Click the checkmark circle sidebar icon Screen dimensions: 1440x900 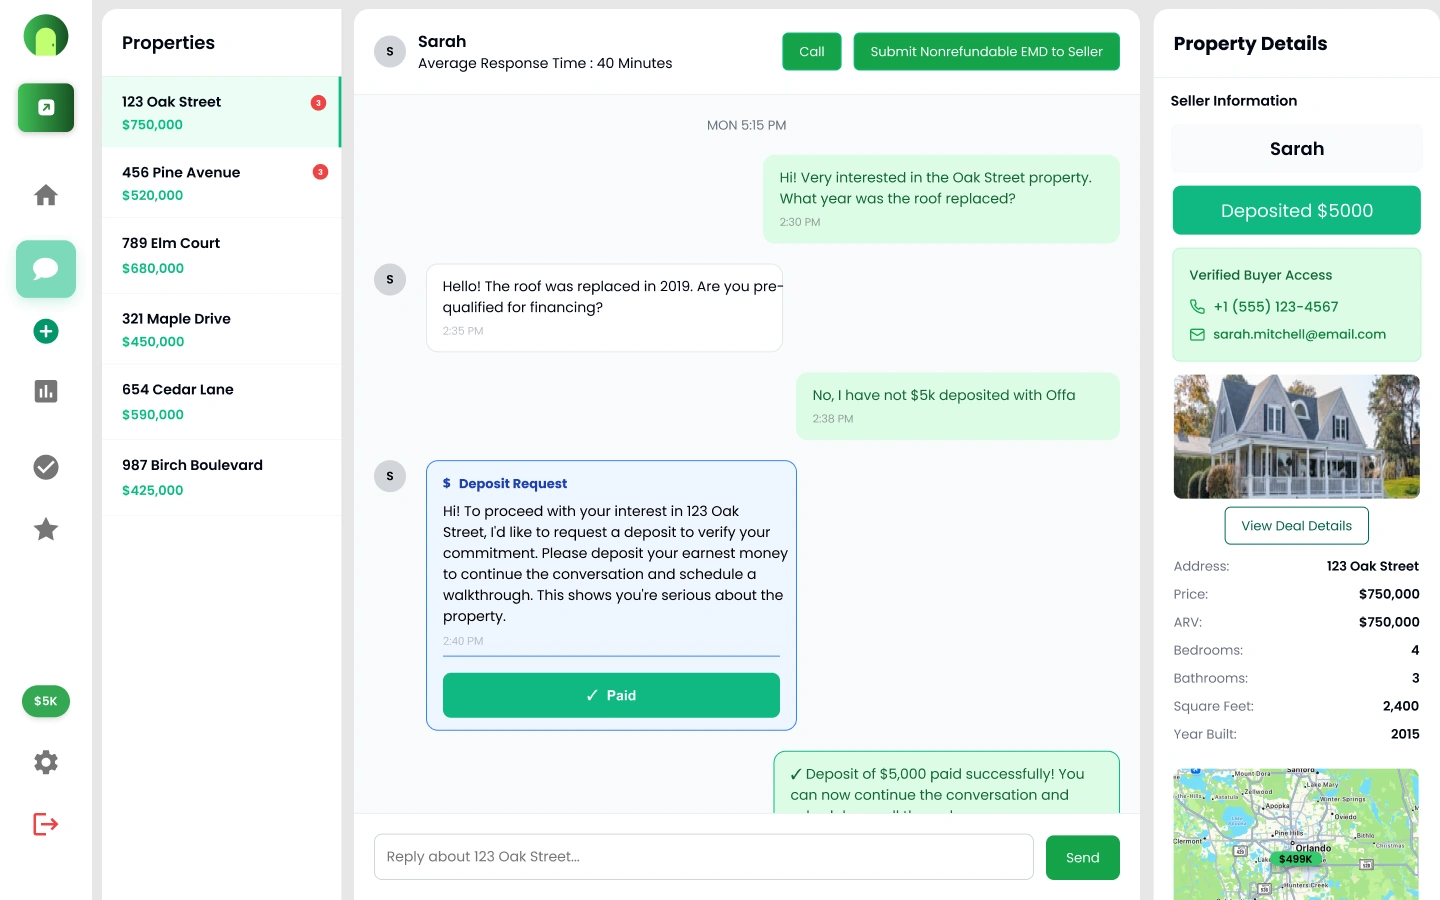coord(46,467)
